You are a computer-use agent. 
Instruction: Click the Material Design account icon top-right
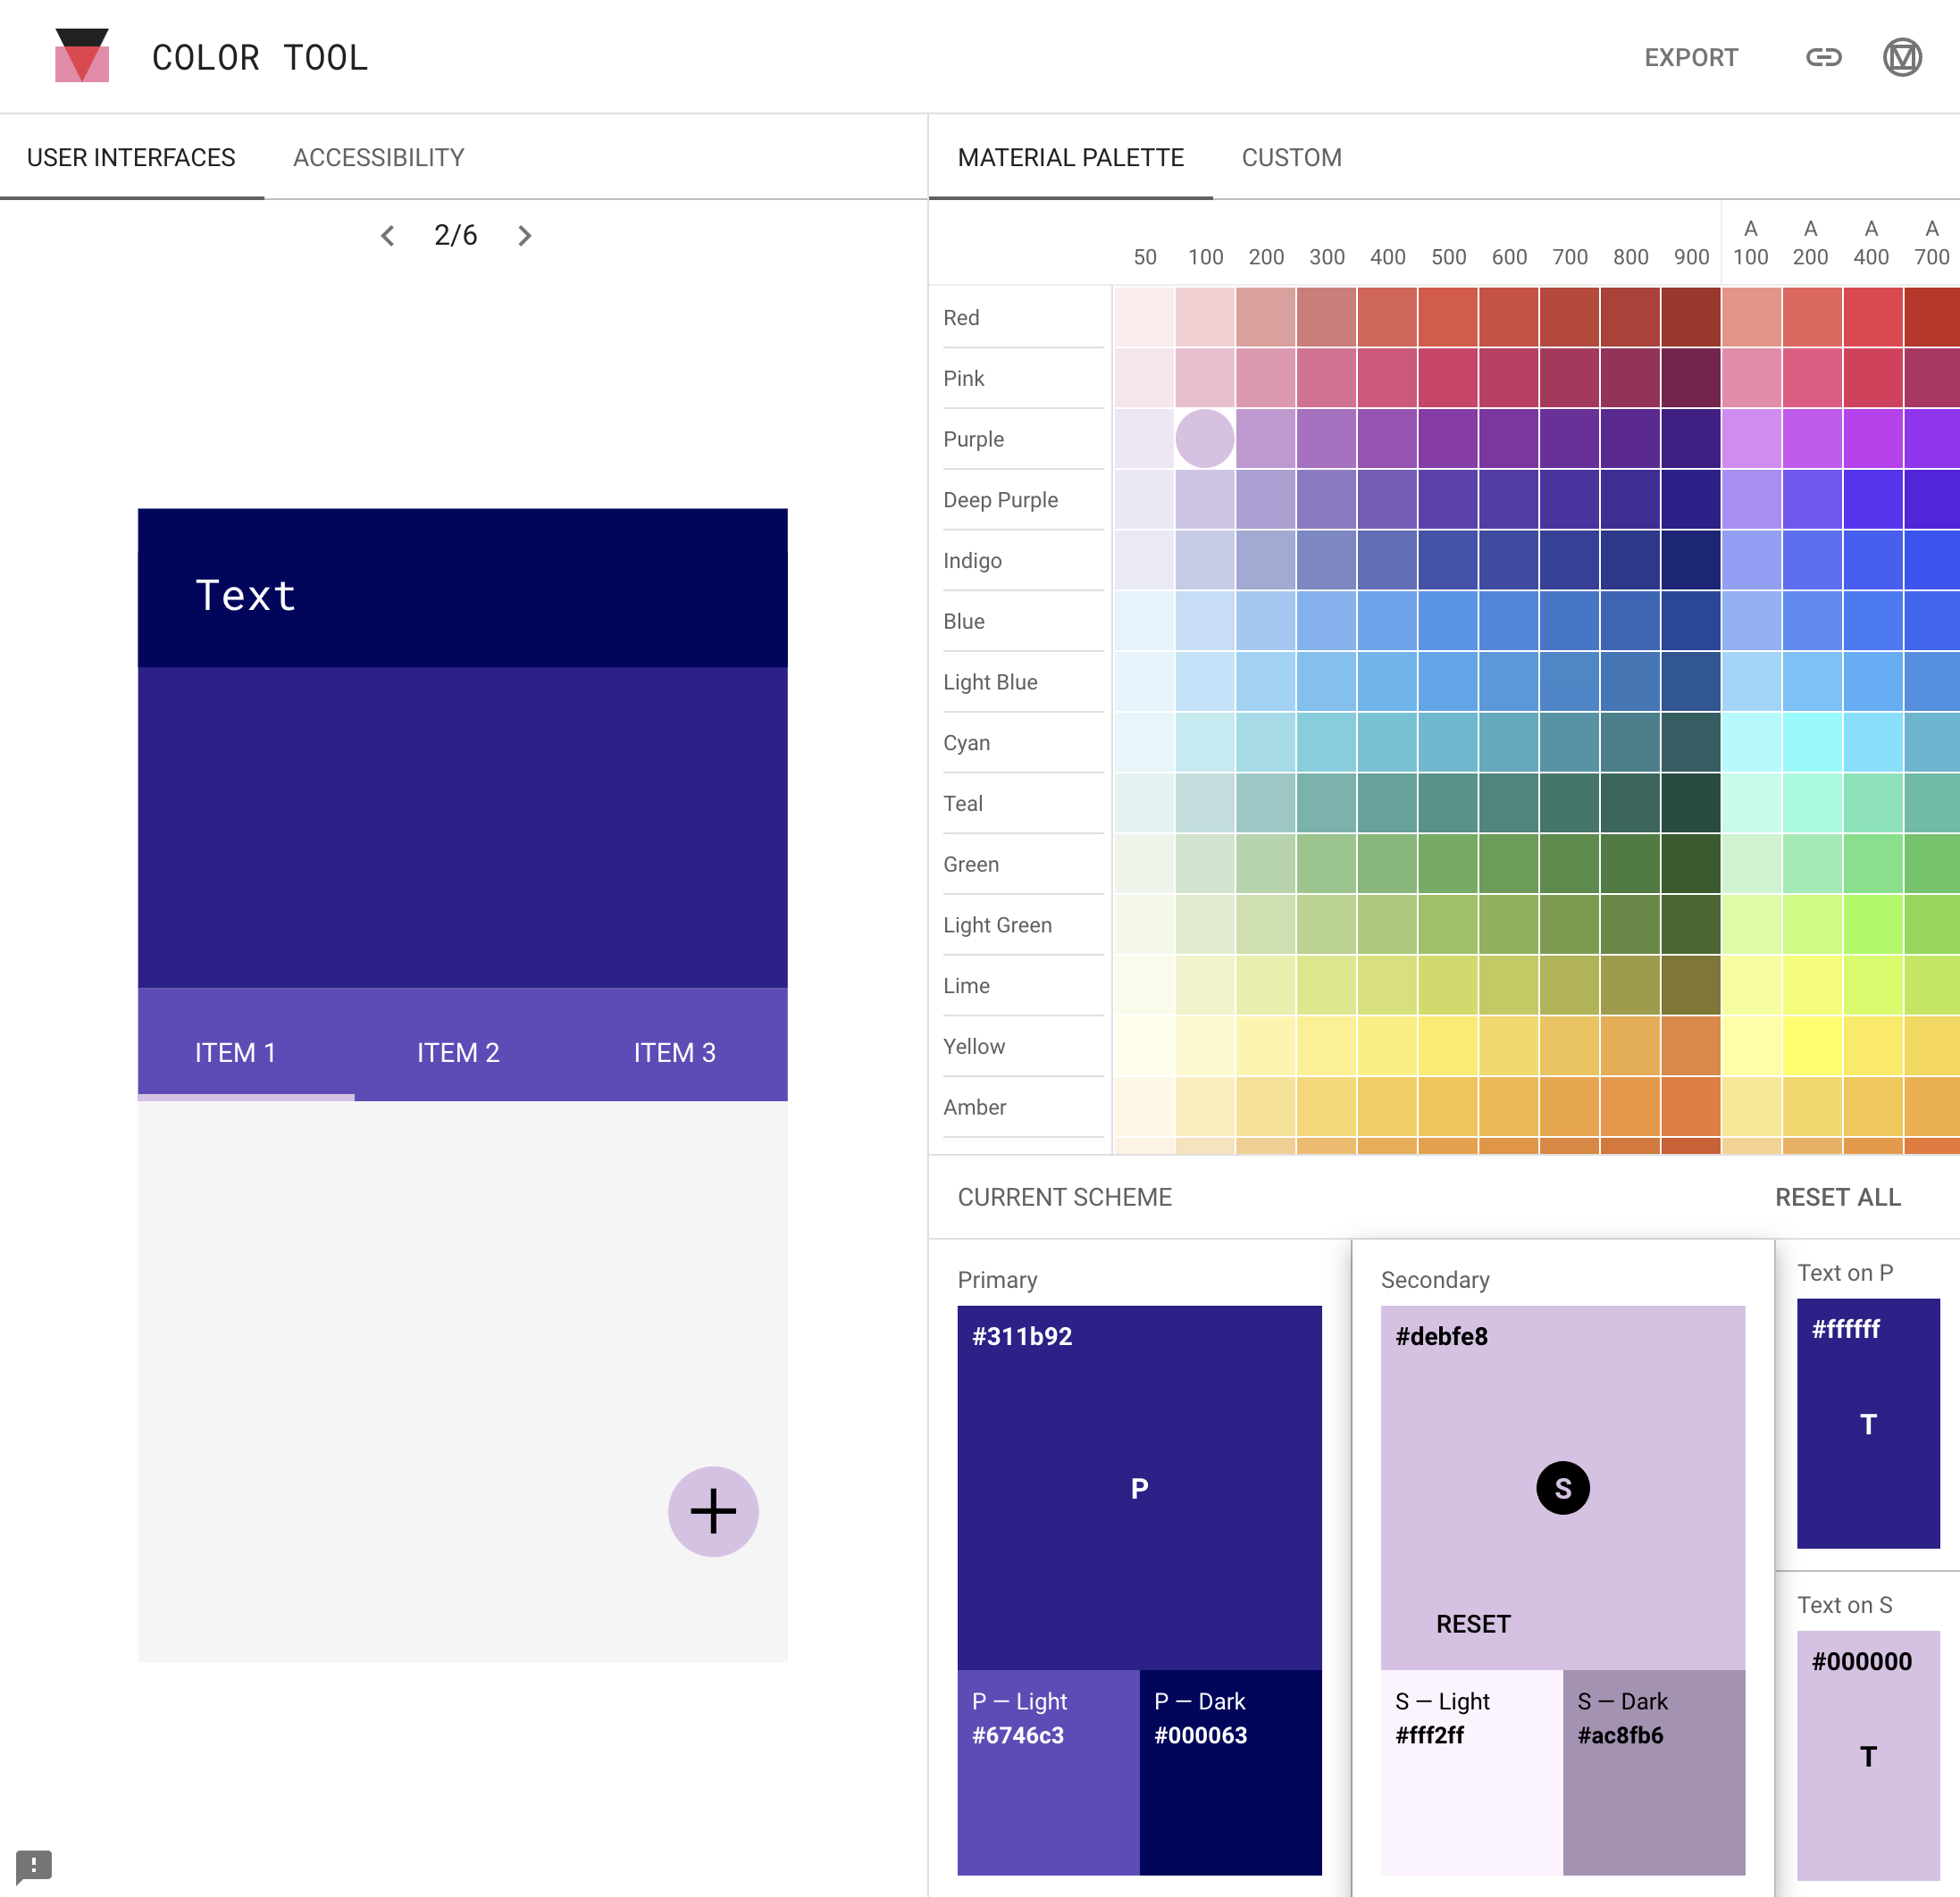click(1903, 57)
